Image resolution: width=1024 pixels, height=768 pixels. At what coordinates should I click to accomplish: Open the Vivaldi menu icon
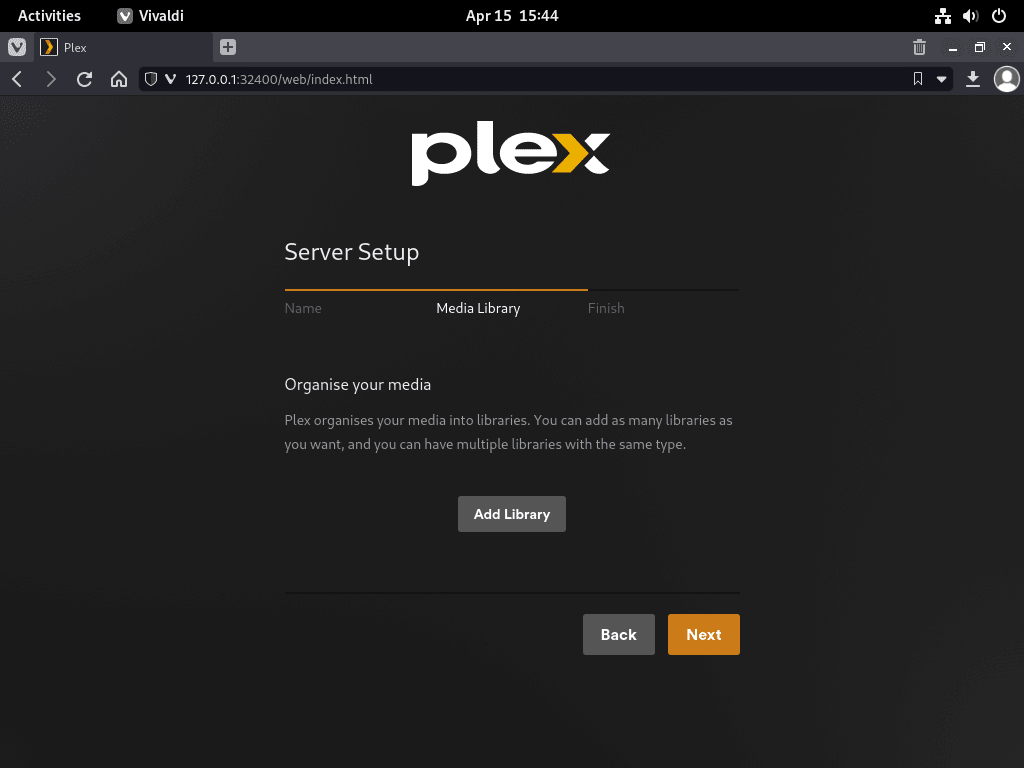17,47
